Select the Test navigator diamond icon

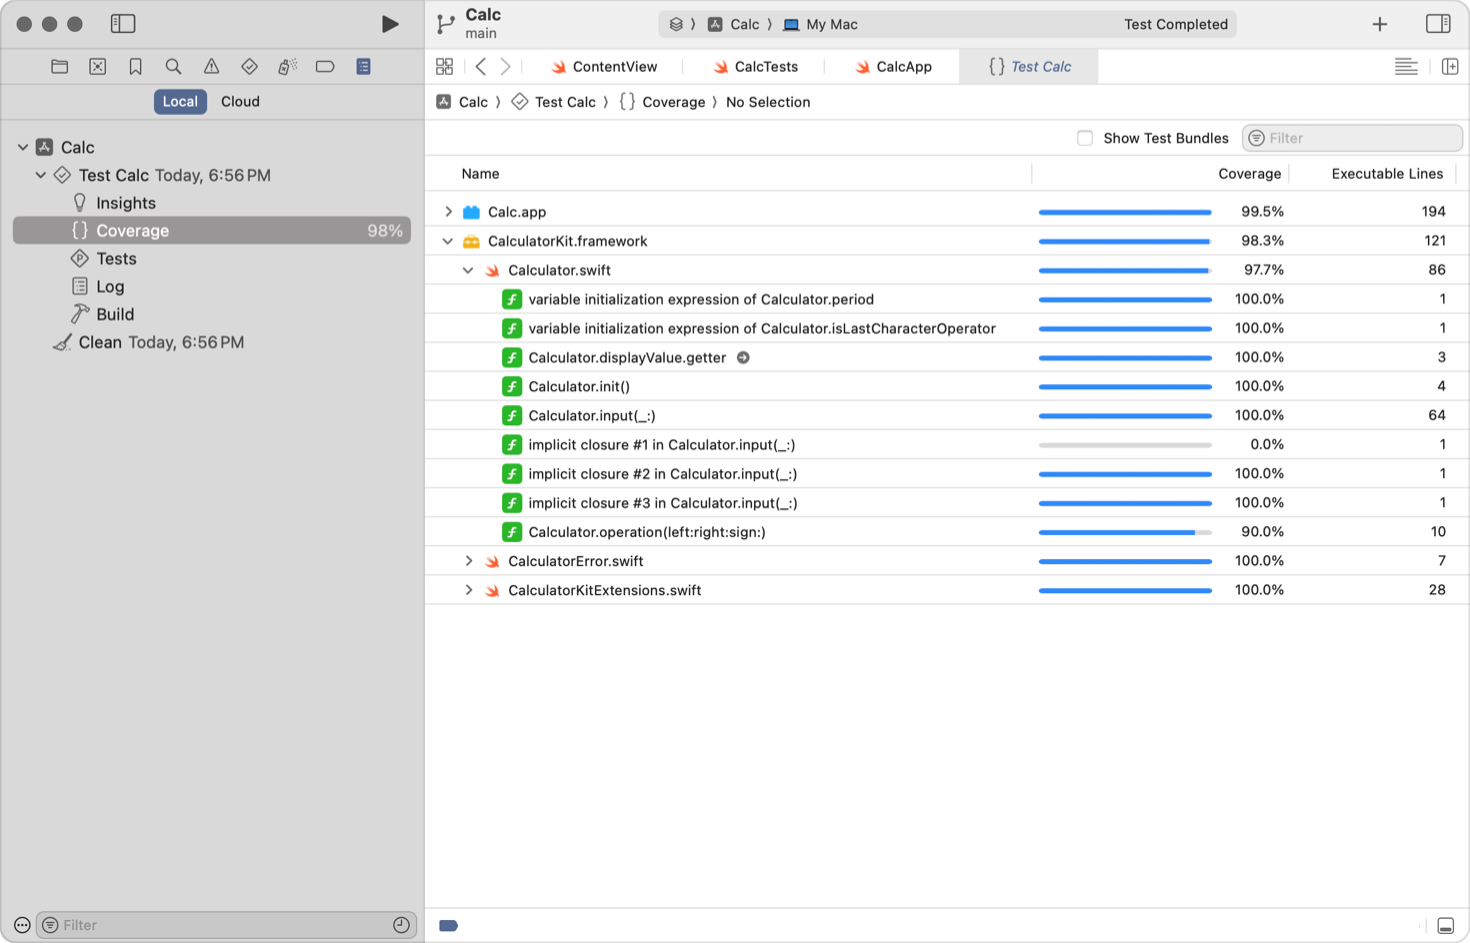pyautogui.click(x=249, y=66)
